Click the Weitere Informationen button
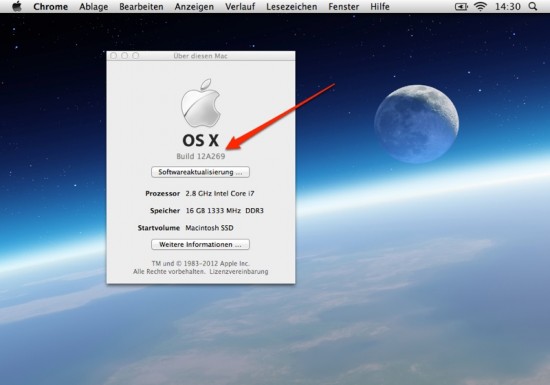The height and width of the screenshot is (385, 550). coord(200,244)
